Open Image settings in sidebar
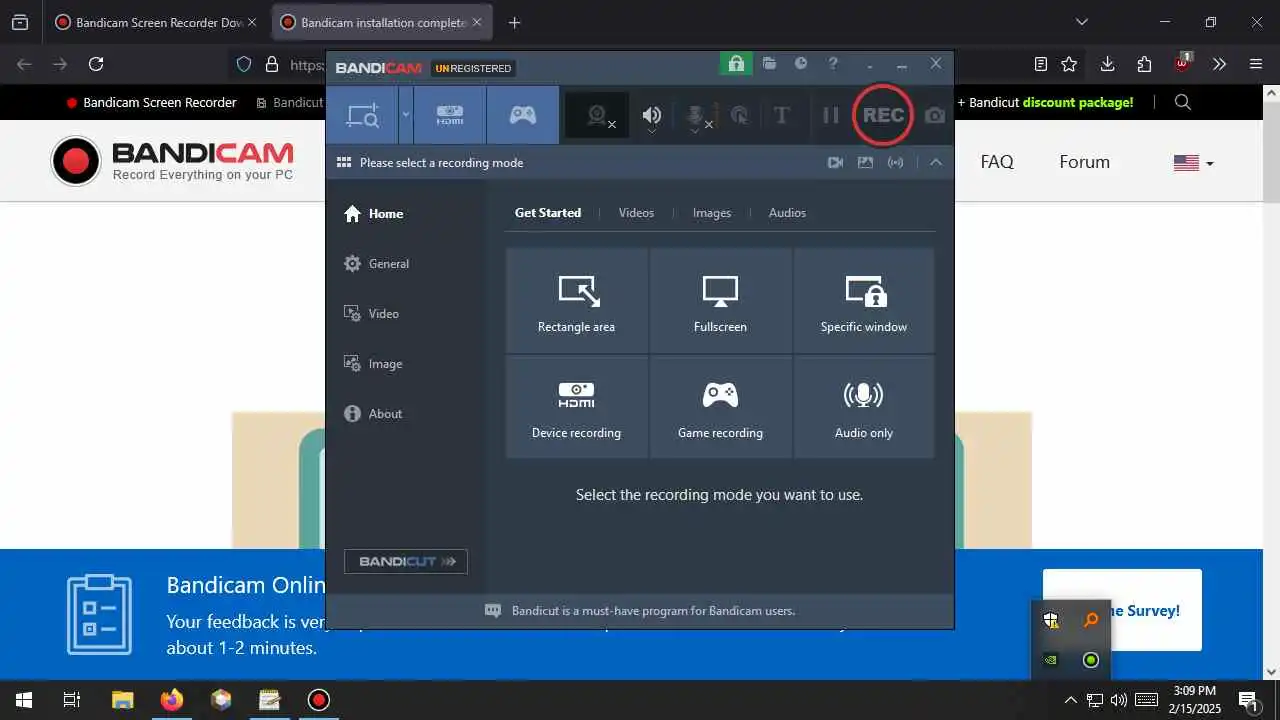 [373, 364]
